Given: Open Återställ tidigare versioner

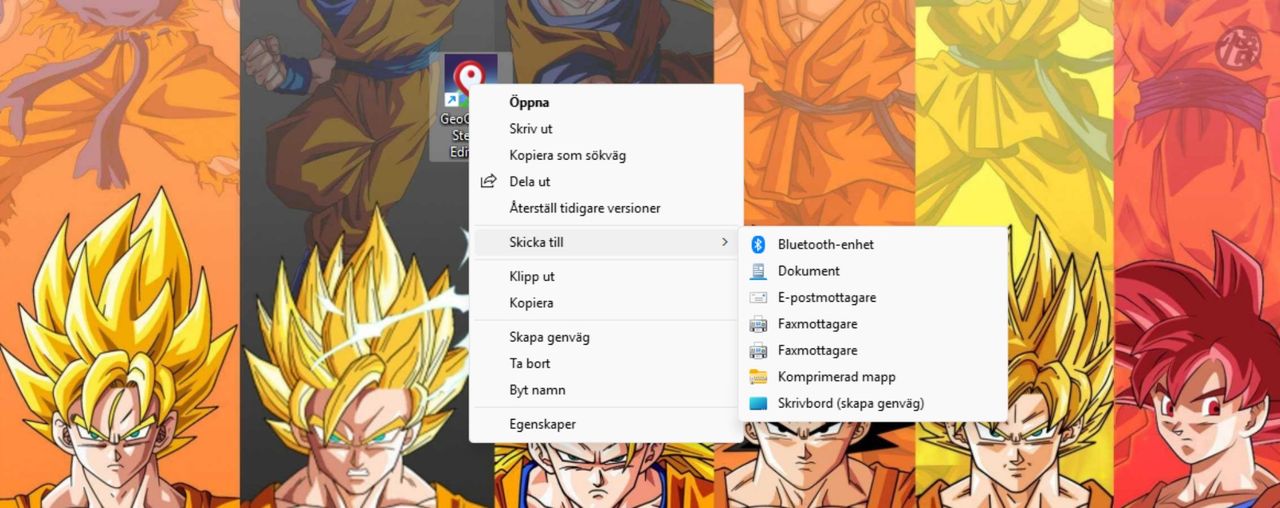Looking at the screenshot, I should coord(606,209).
